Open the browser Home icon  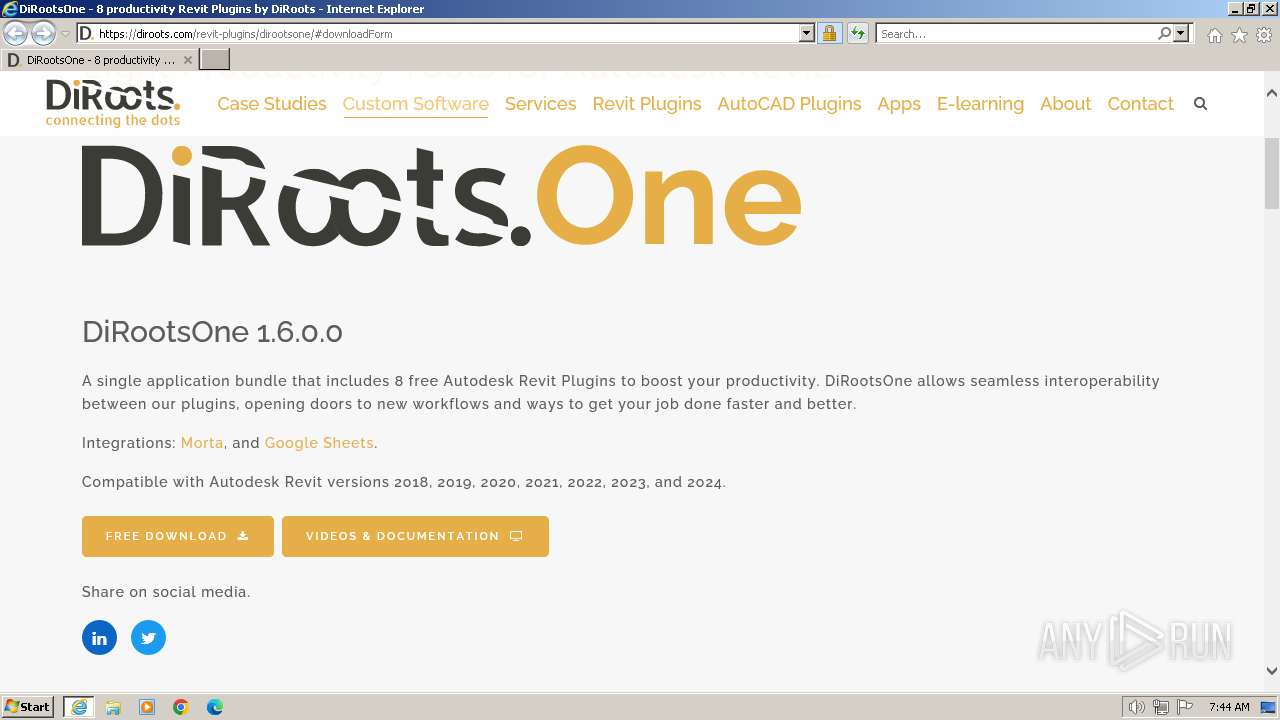(x=1214, y=35)
